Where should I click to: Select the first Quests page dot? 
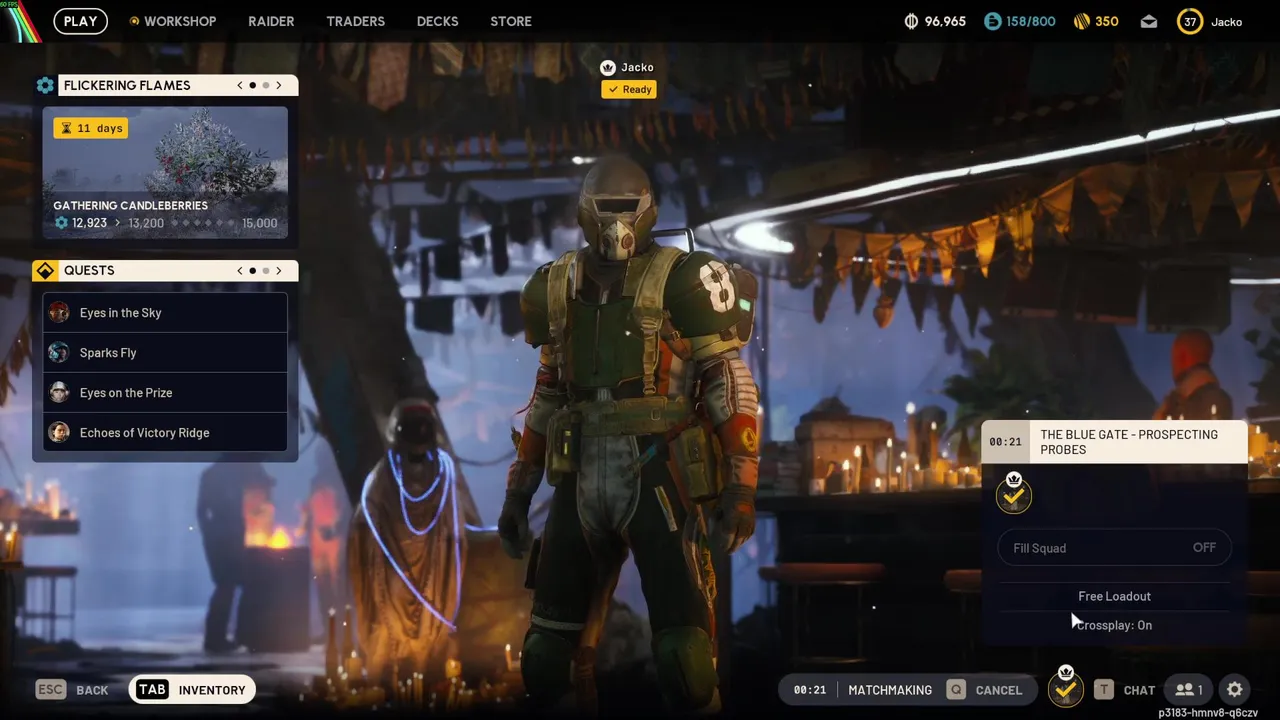pyautogui.click(x=253, y=270)
